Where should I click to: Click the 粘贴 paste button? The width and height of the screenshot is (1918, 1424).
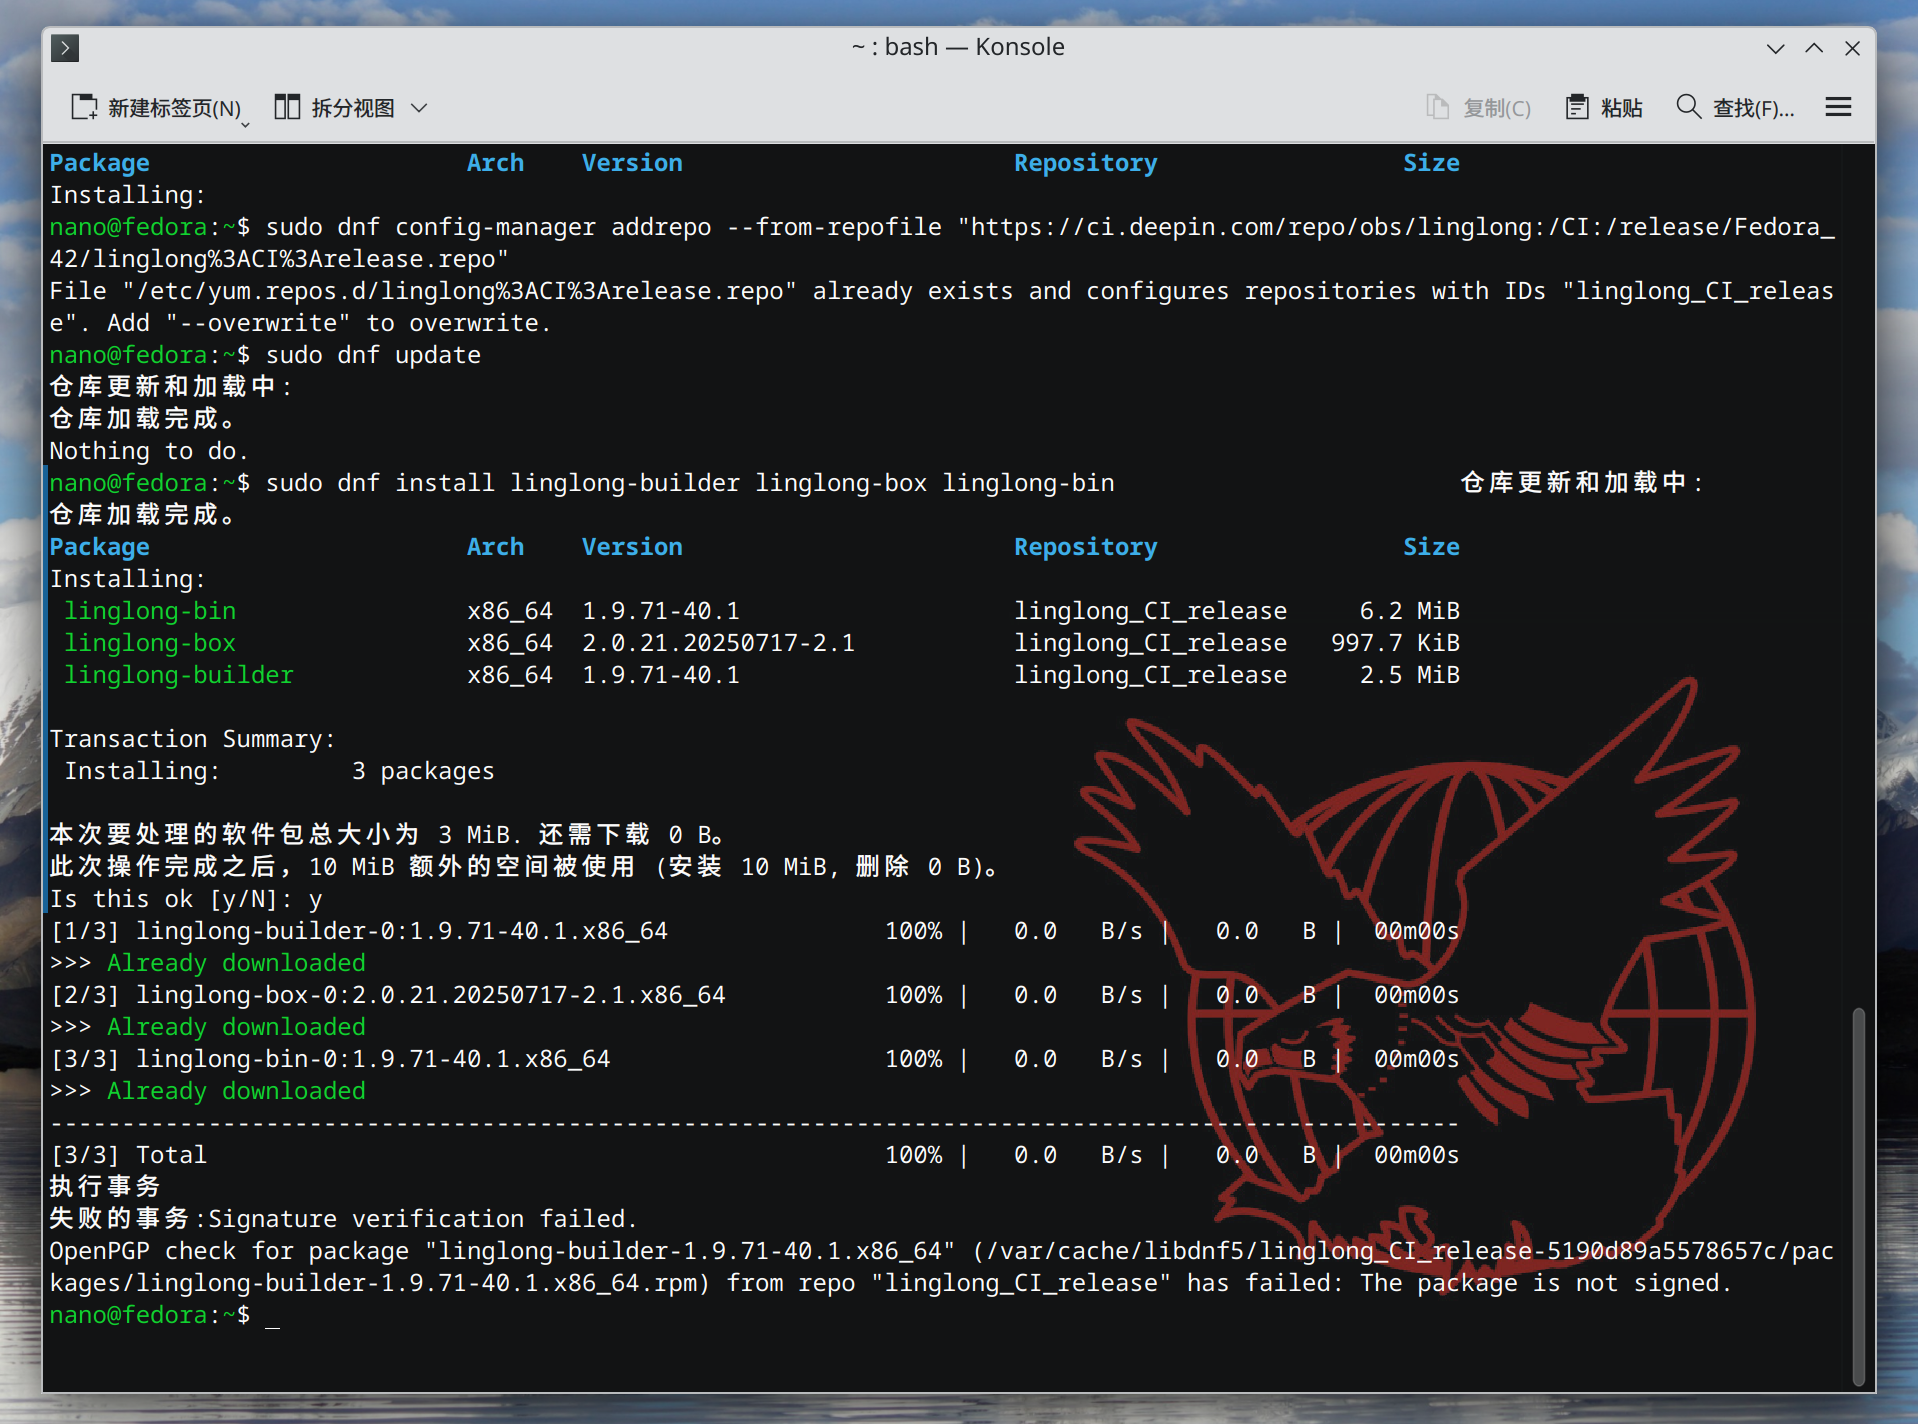(x=1604, y=108)
